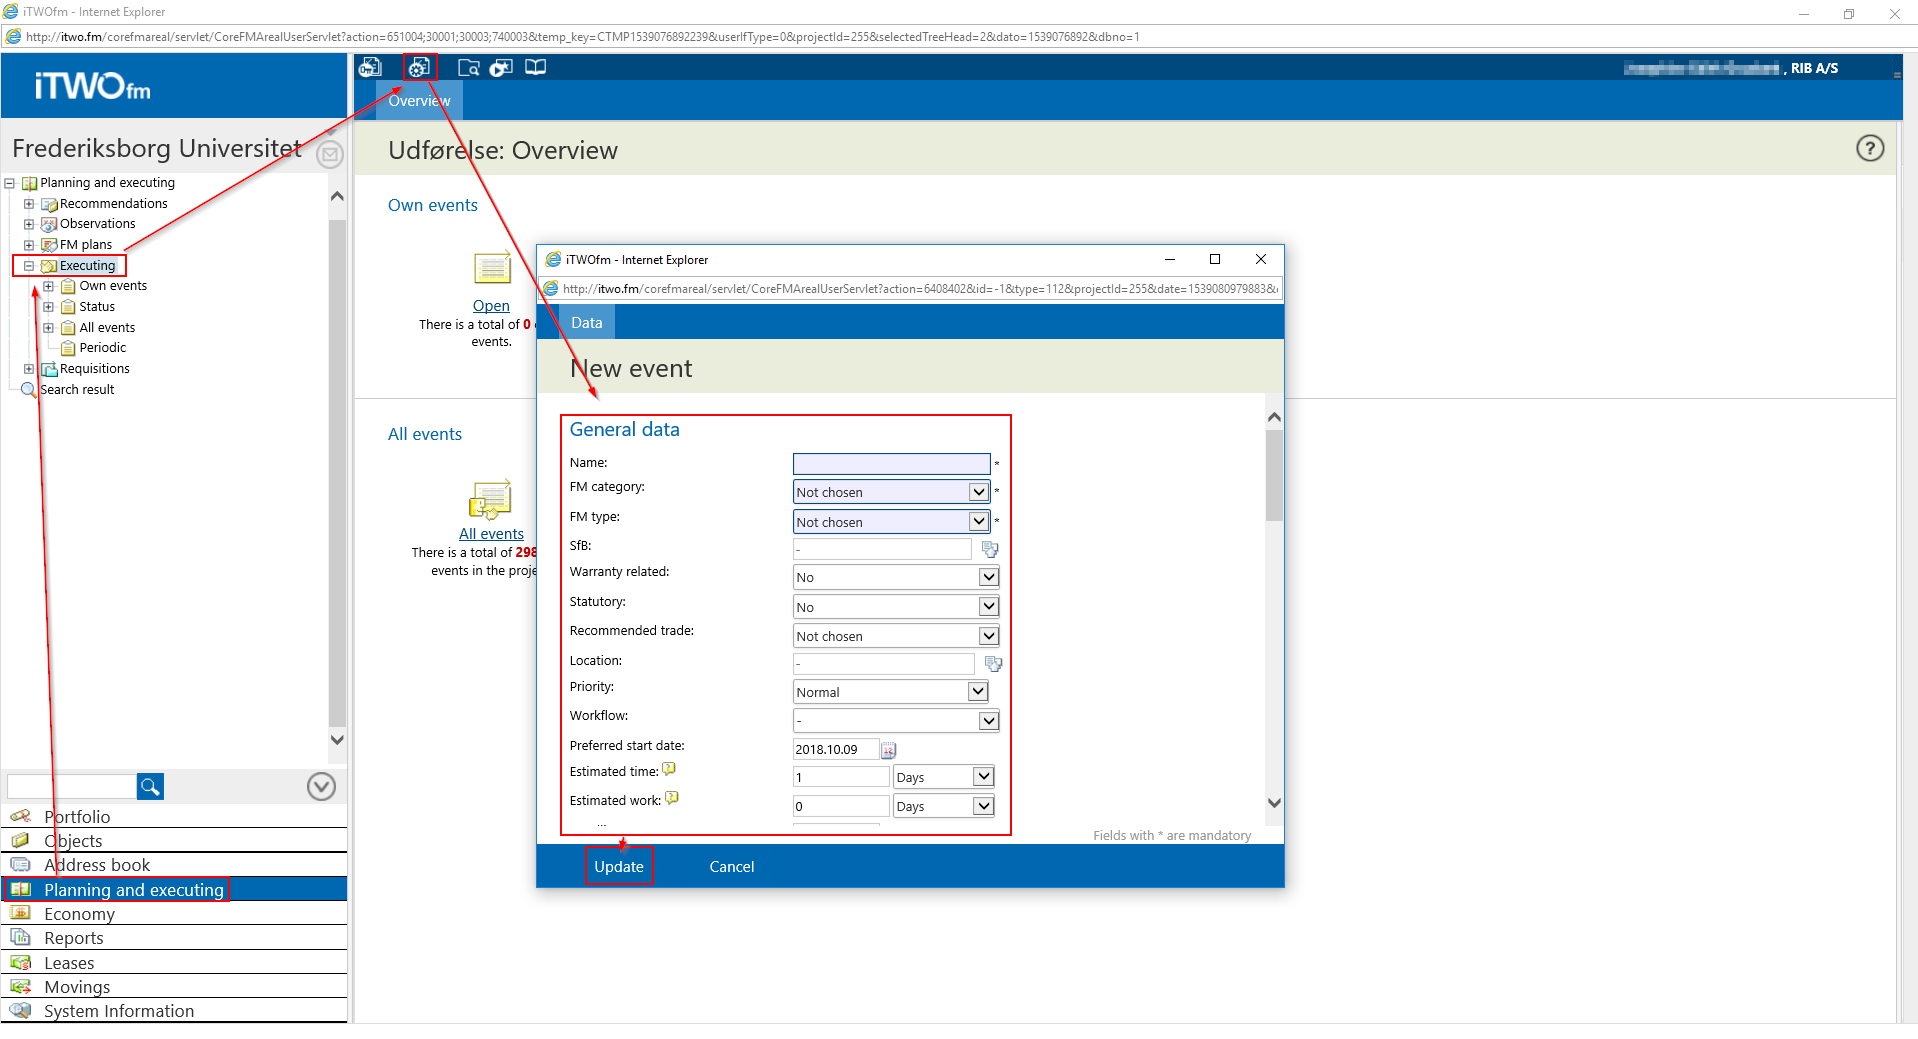Click the SfB lookup icon
The height and width of the screenshot is (1039, 1918).
pyautogui.click(x=989, y=549)
